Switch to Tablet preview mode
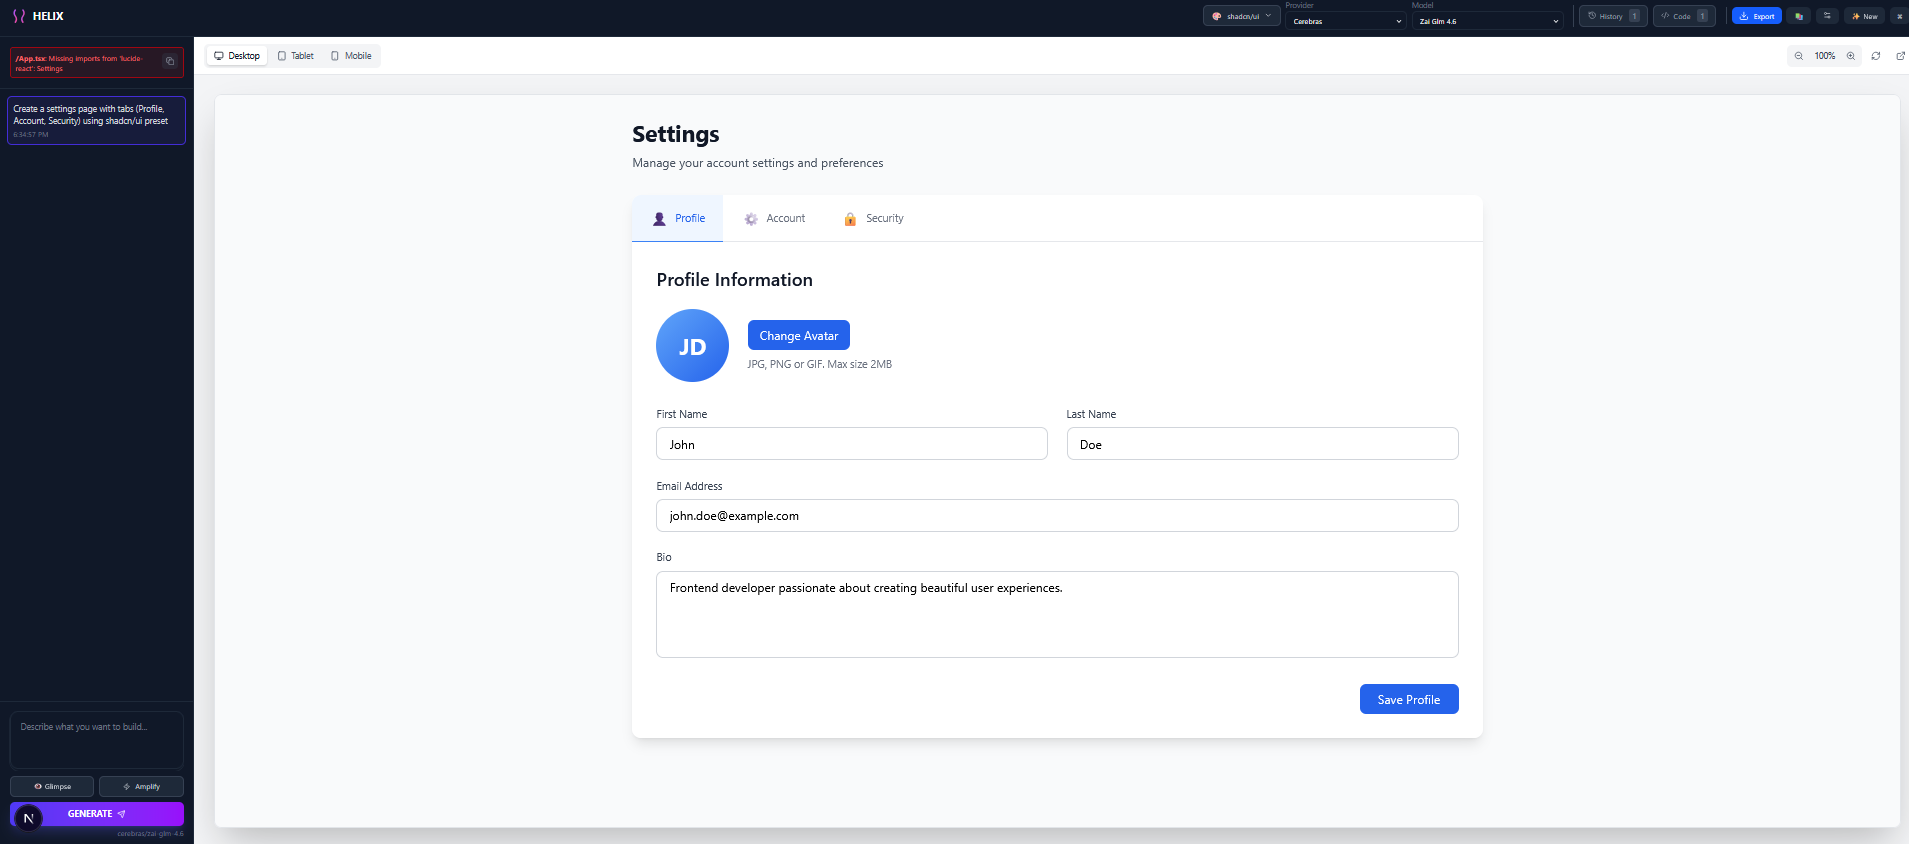This screenshot has width=1909, height=844. click(x=296, y=56)
